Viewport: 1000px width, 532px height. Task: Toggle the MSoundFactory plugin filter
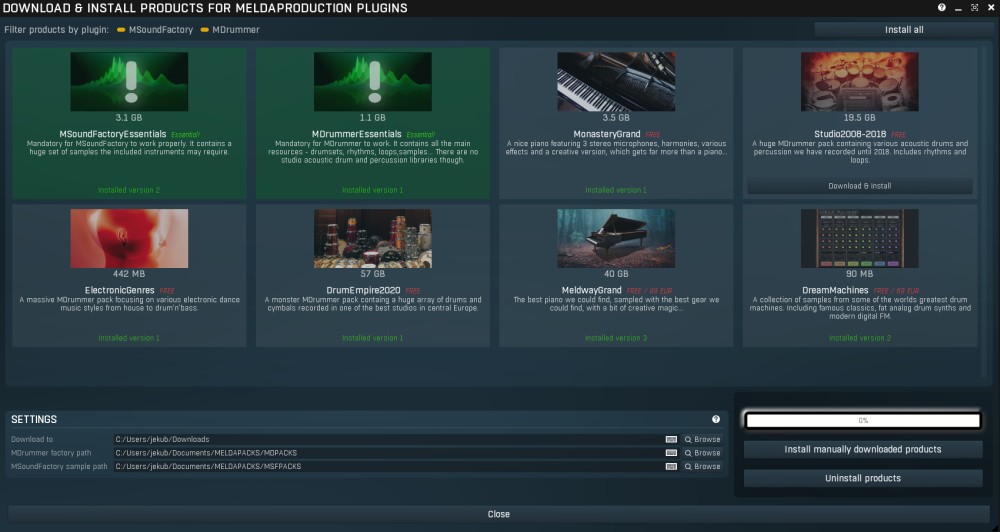(154, 30)
